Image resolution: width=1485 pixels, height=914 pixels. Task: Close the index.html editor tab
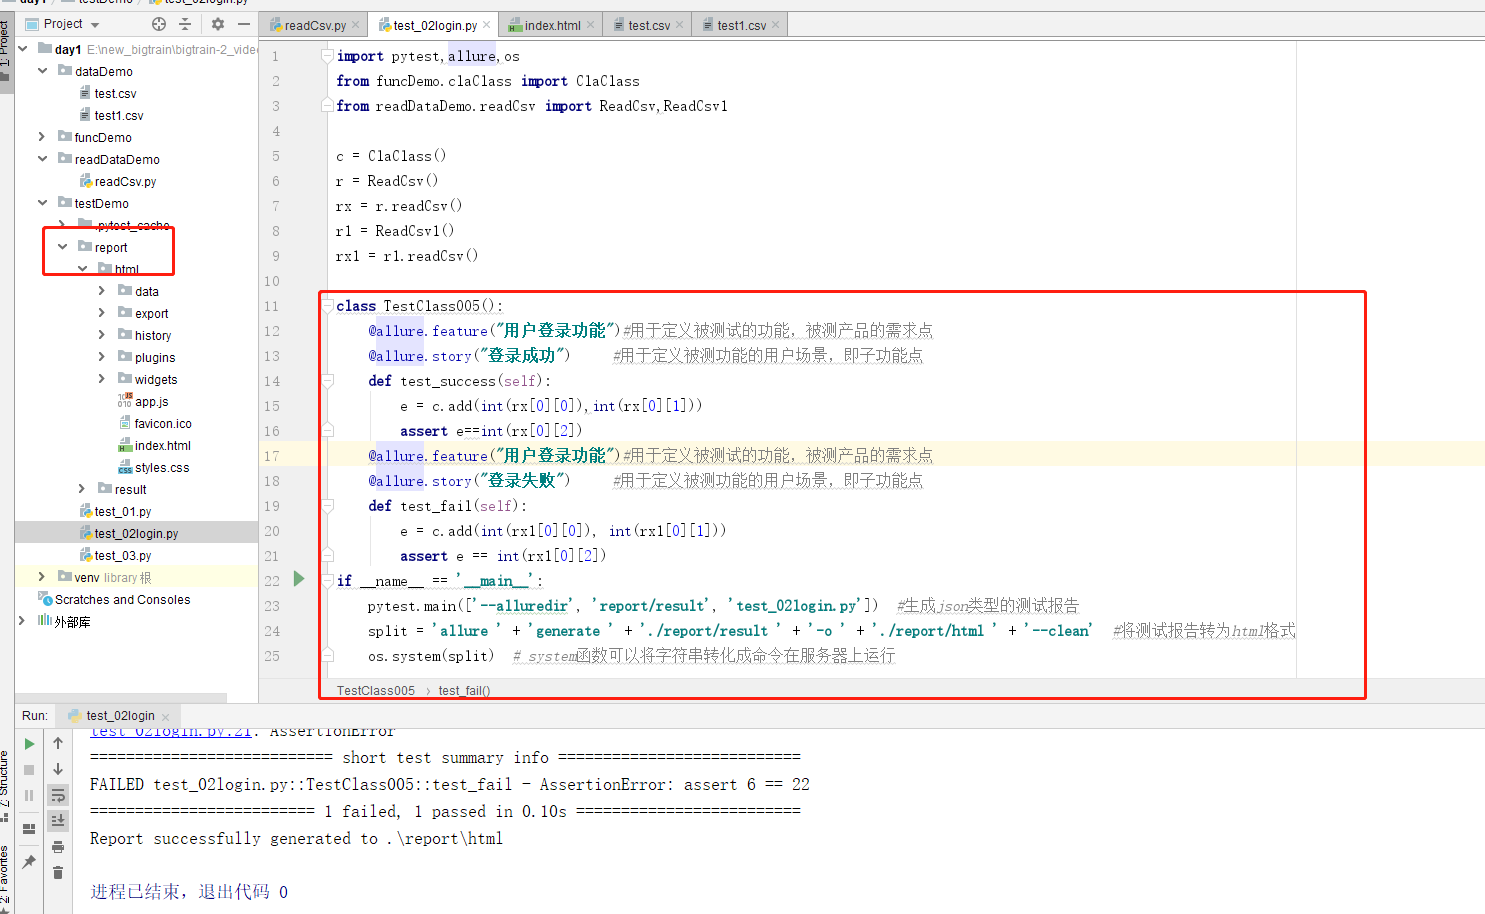point(590,25)
